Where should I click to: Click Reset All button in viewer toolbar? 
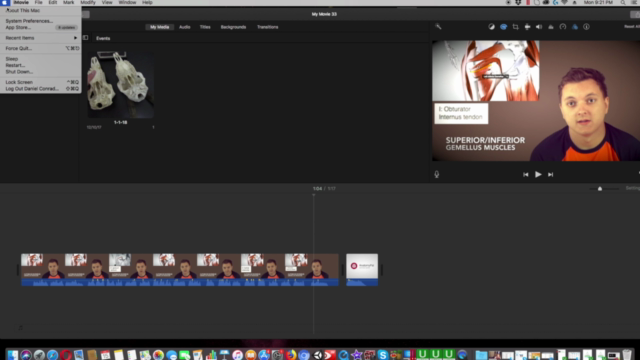(632, 27)
